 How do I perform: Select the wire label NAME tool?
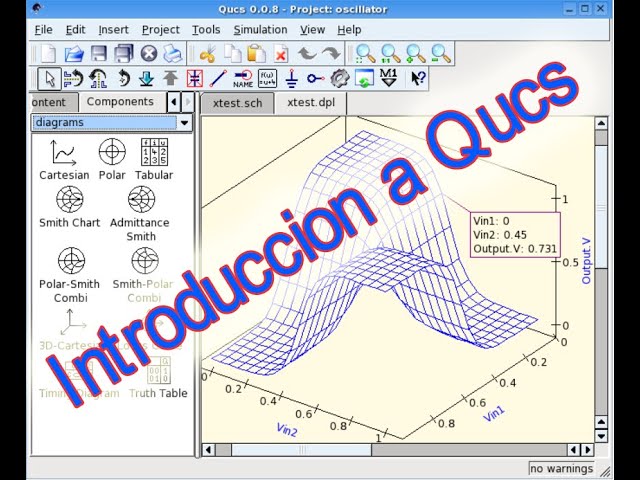[243, 78]
